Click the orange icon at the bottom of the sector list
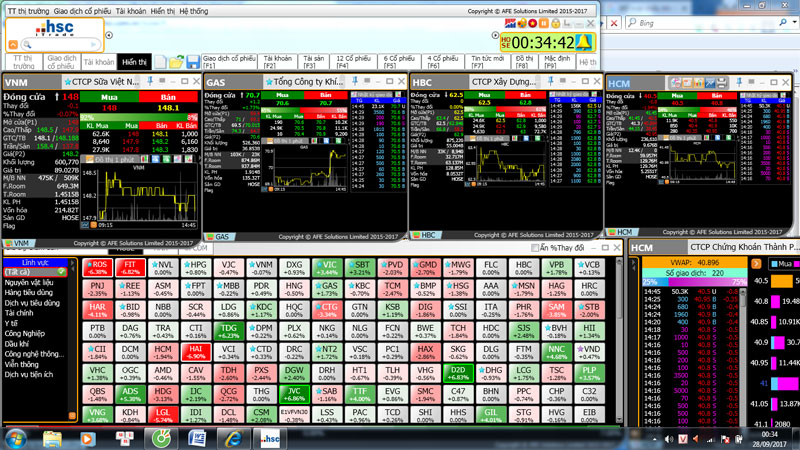The width and height of the screenshot is (800, 450). 72,416
